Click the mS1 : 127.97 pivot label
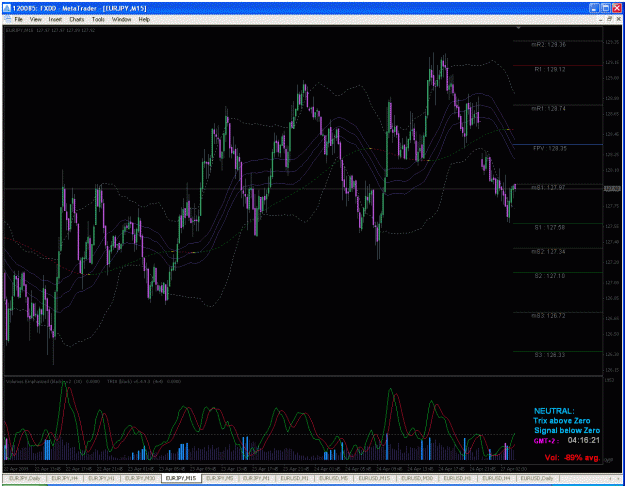 pyautogui.click(x=548, y=187)
